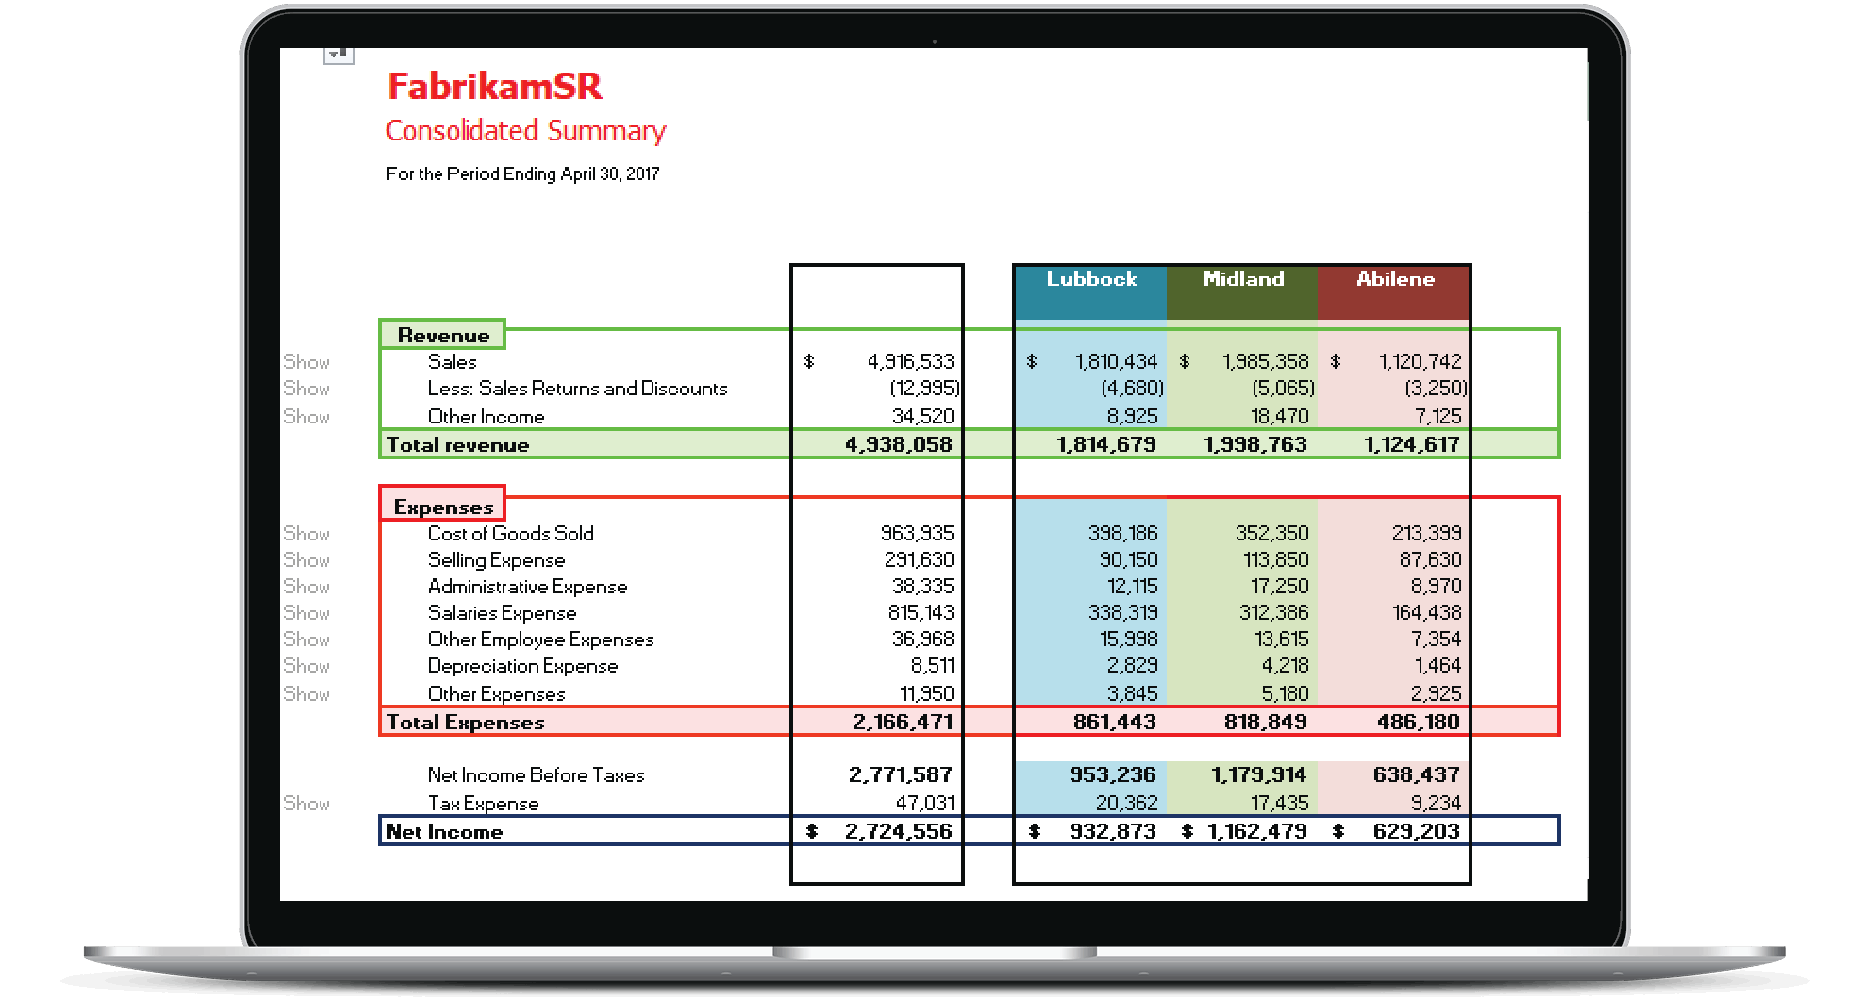Click the Net Income Before Taxes label

coord(536,775)
